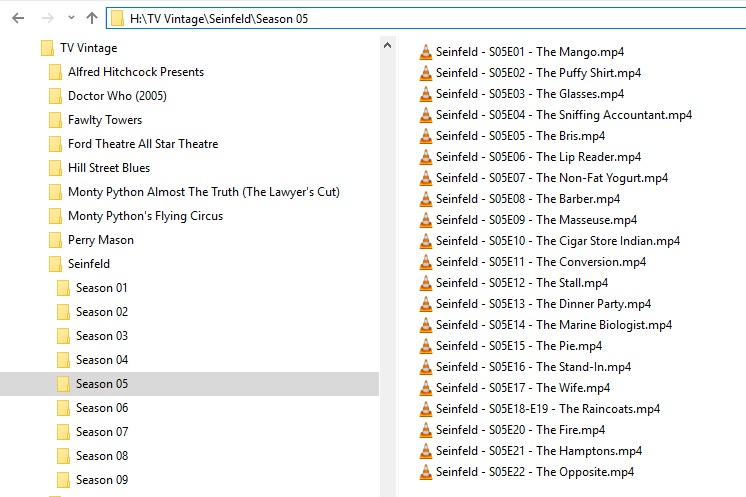Click the address bar path field
The width and height of the screenshot is (746, 497).
pos(426,19)
